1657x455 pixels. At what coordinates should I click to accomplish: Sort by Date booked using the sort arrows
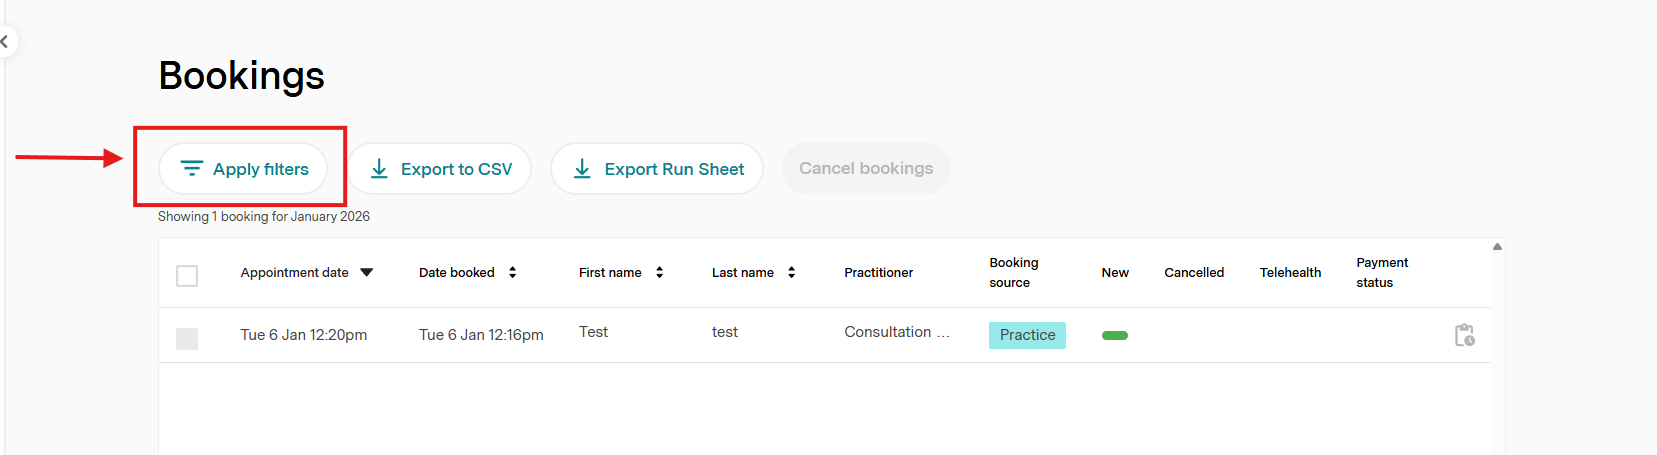point(512,272)
